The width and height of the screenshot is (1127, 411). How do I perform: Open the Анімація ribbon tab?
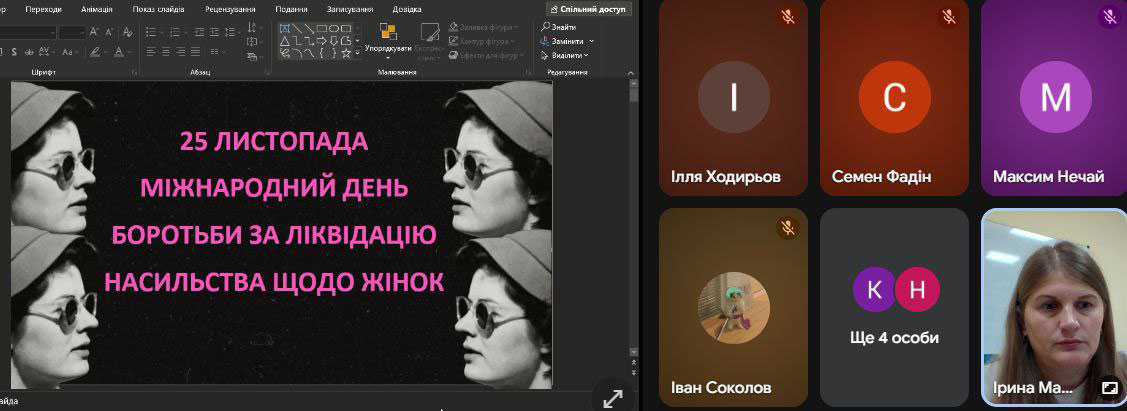coord(96,9)
